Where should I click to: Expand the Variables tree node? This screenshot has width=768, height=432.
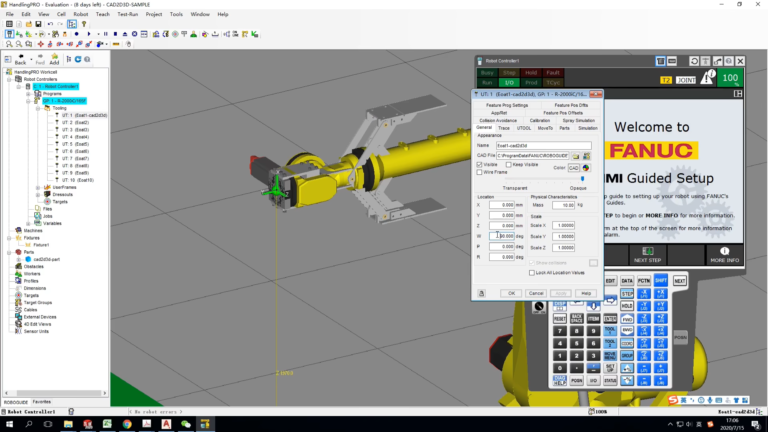[28, 223]
